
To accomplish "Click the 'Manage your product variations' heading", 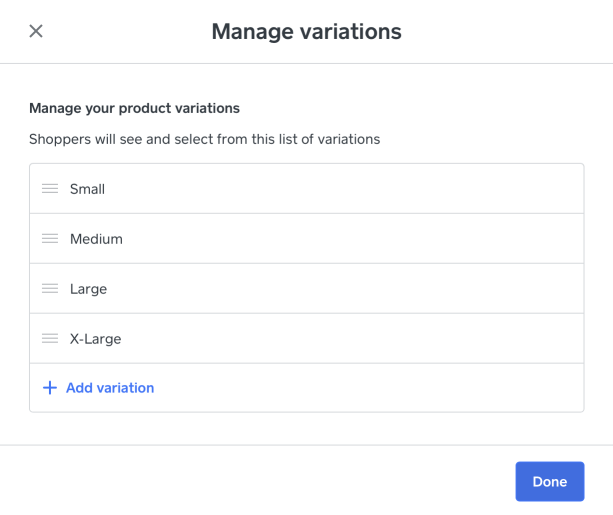I will coord(134,108).
